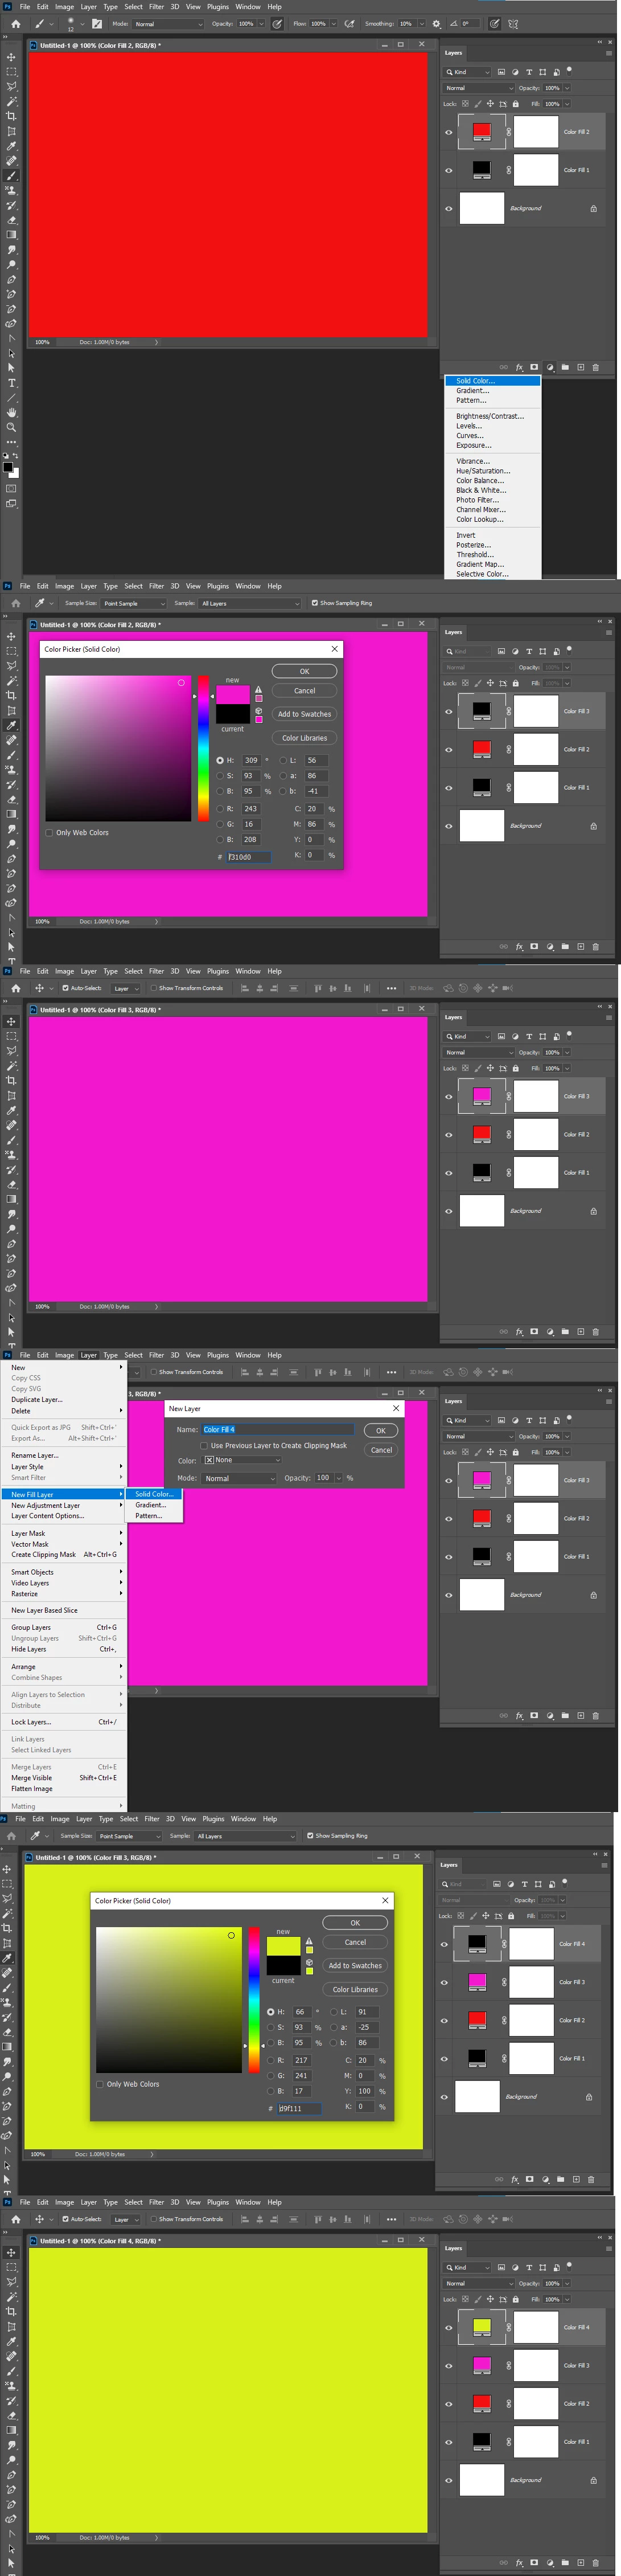
Task: Open Smoothing 10% dropdown arrow
Action: [x=421, y=24]
